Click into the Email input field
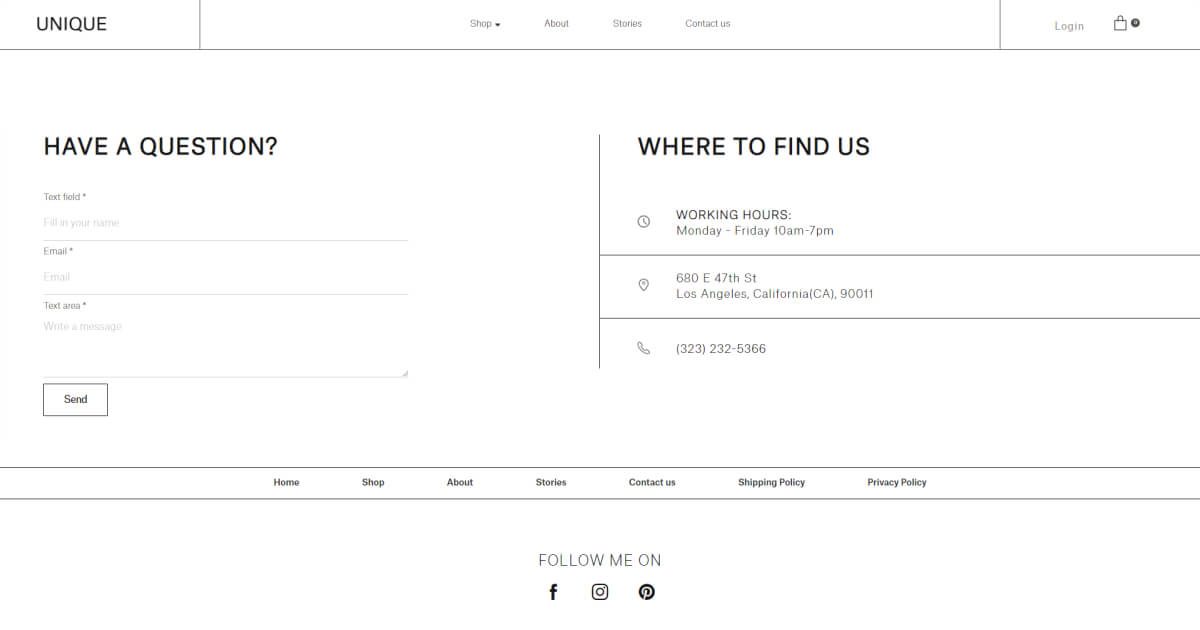Image resolution: width=1200 pixels, height=630 pixels. coord(225,277)
